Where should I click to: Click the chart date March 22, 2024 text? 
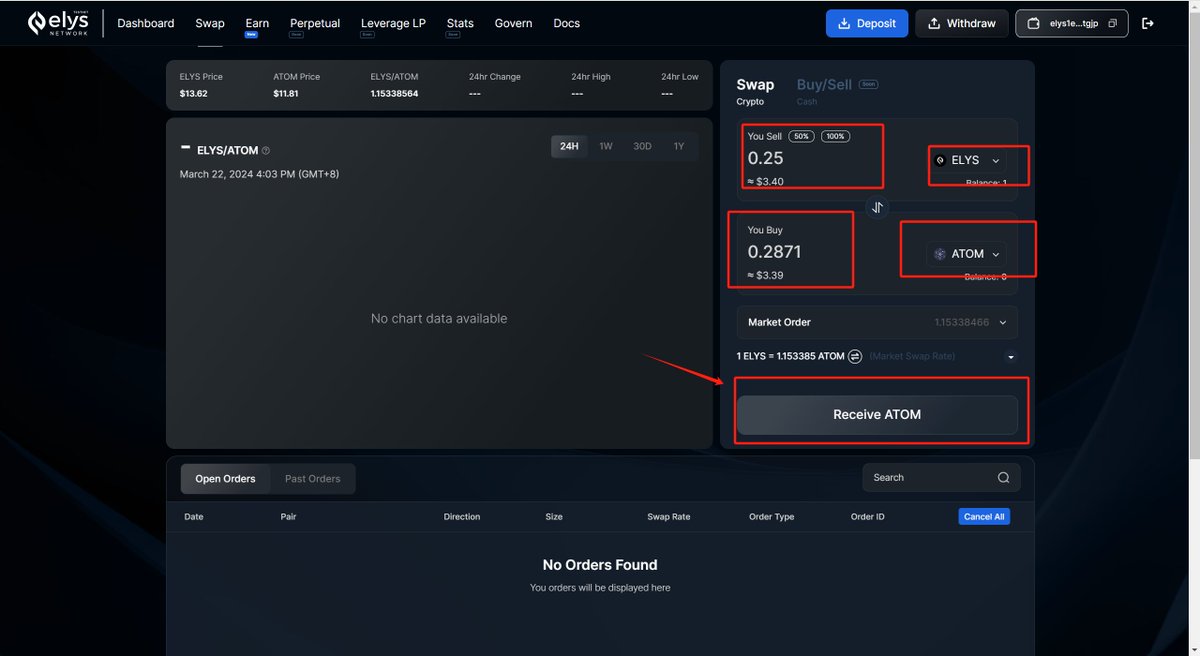(x=259, y=174)
